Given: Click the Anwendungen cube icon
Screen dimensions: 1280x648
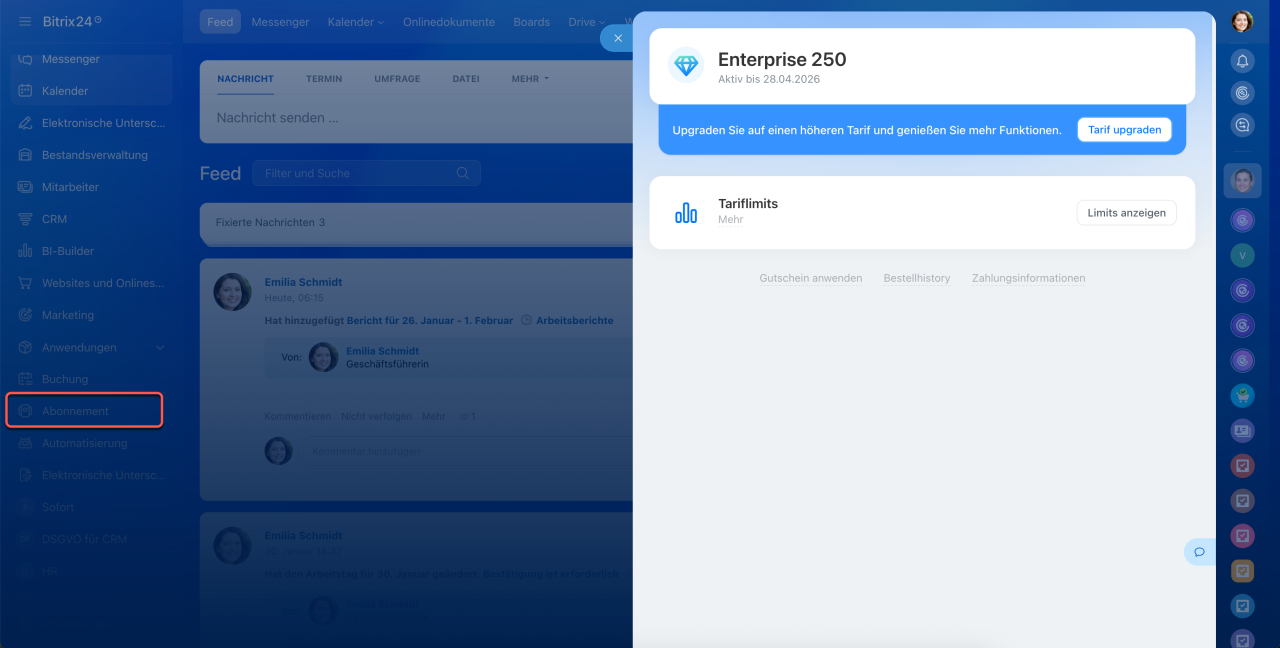Looking at the screenshot, I should [x=25, y=347].
